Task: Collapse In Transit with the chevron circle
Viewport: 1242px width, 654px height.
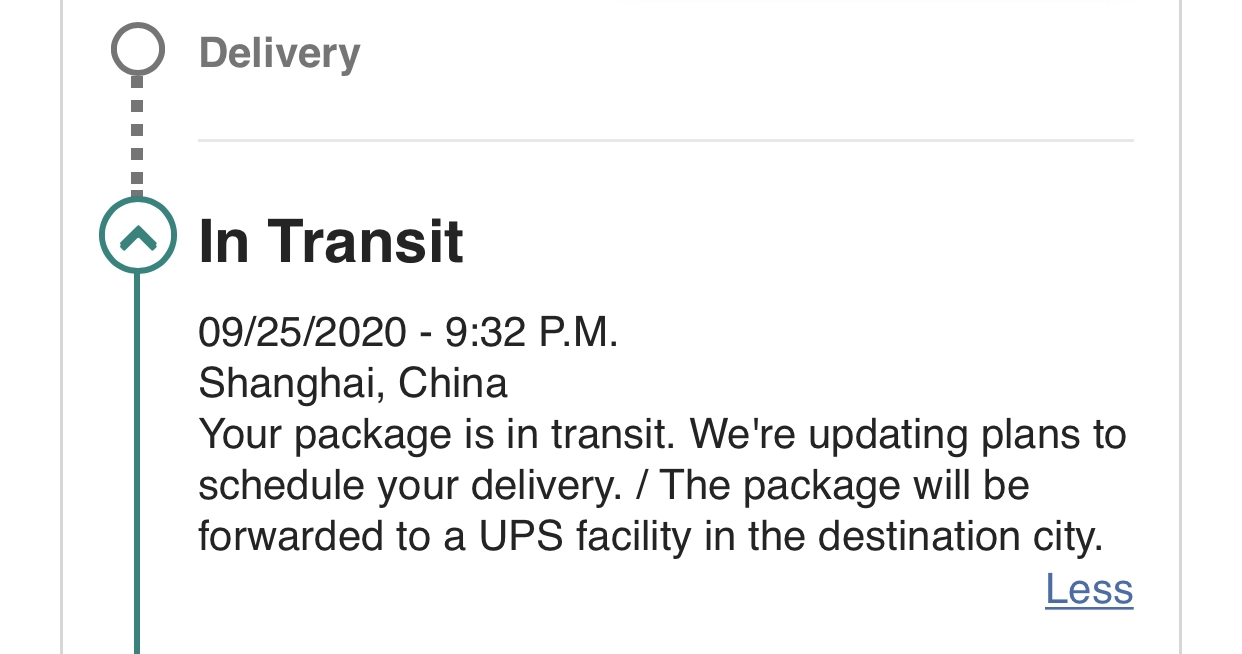Action: (x=138, y=236)
